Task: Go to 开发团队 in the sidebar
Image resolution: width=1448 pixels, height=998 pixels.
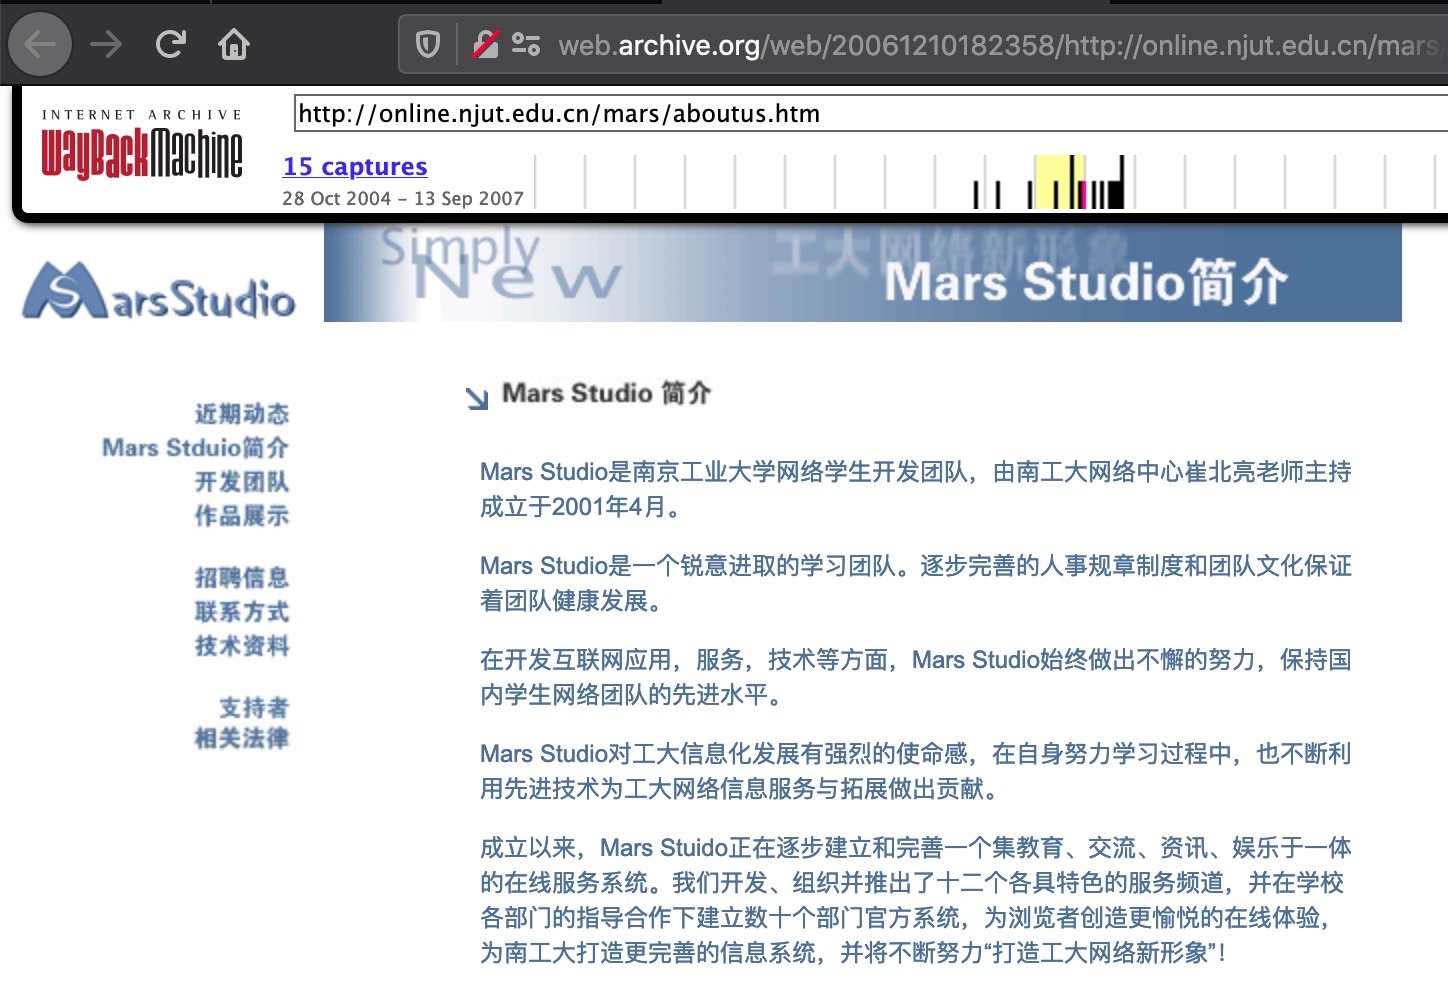Action: (x=241, y=482)
